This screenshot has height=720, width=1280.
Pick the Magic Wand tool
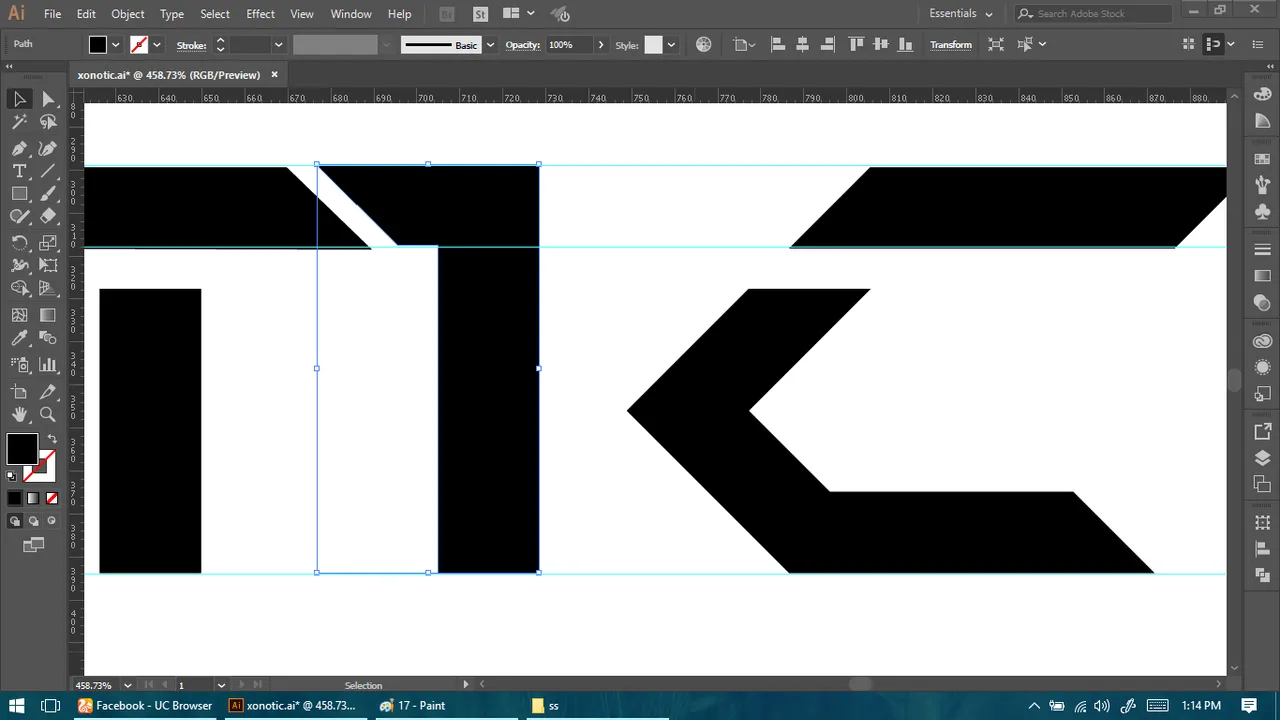click(x=19, y=123)
